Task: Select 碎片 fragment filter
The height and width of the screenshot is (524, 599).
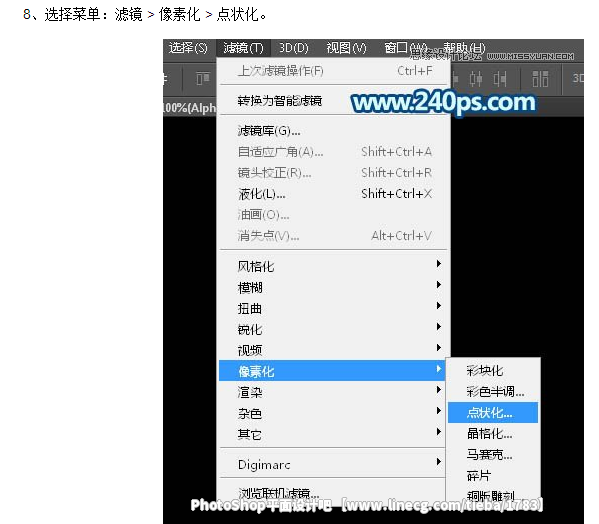Action: [493, 475]
